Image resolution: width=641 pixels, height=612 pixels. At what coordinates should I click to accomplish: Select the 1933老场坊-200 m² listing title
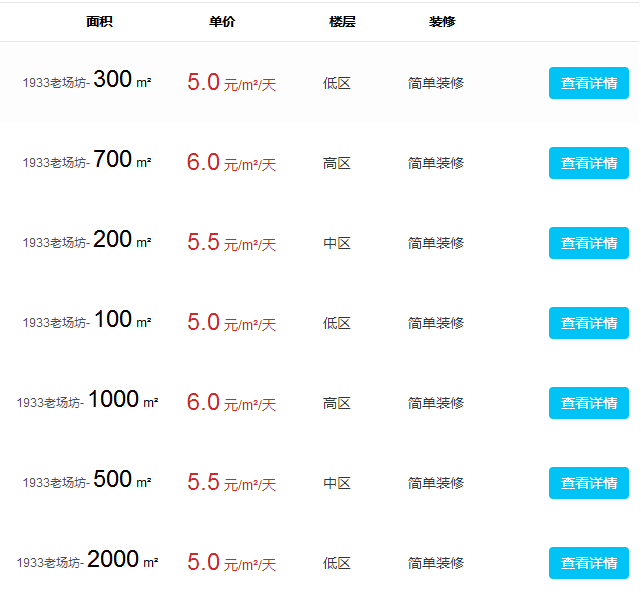87,241
